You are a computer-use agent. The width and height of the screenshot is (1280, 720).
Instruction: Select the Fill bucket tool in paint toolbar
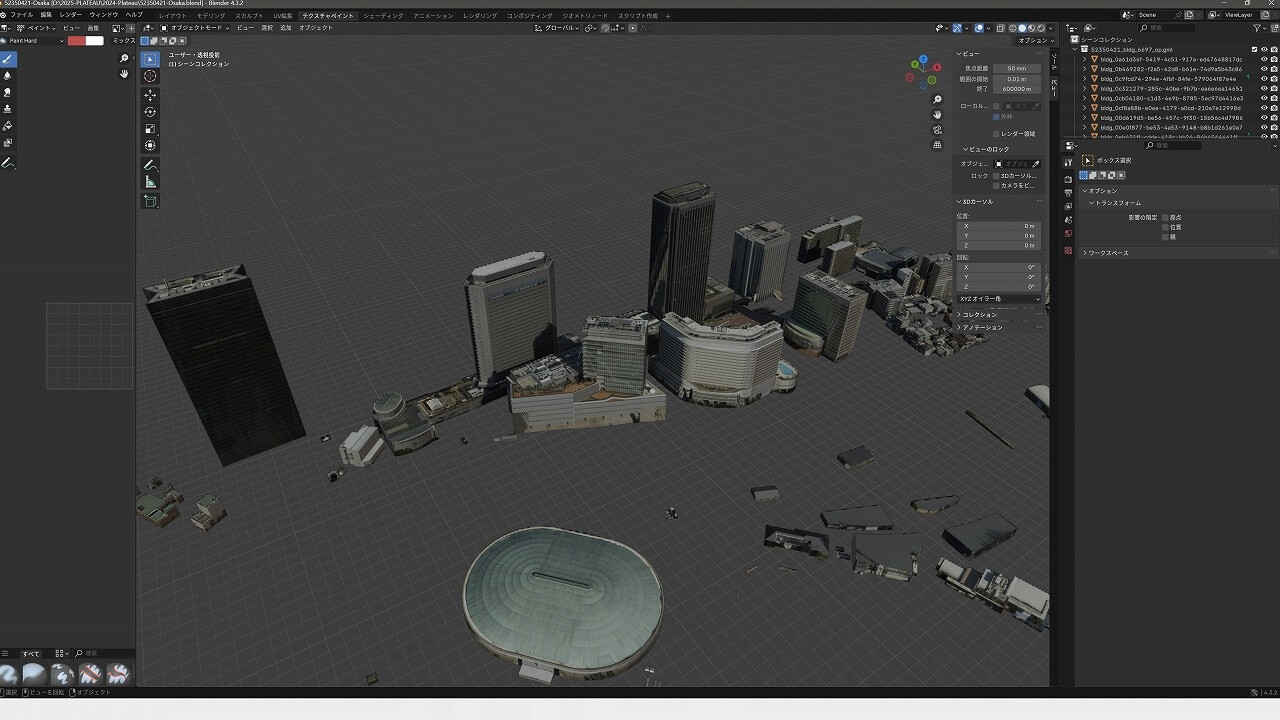(x=8, y=126)
